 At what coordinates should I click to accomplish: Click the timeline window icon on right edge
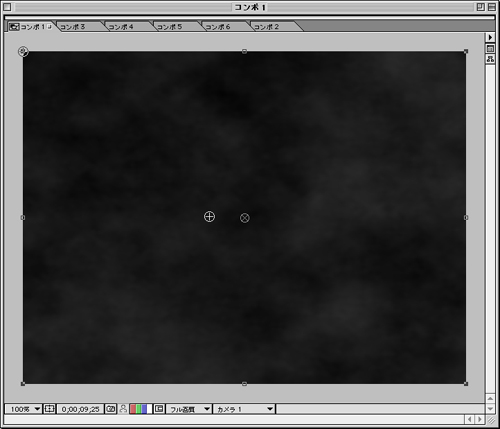point(490,49)
